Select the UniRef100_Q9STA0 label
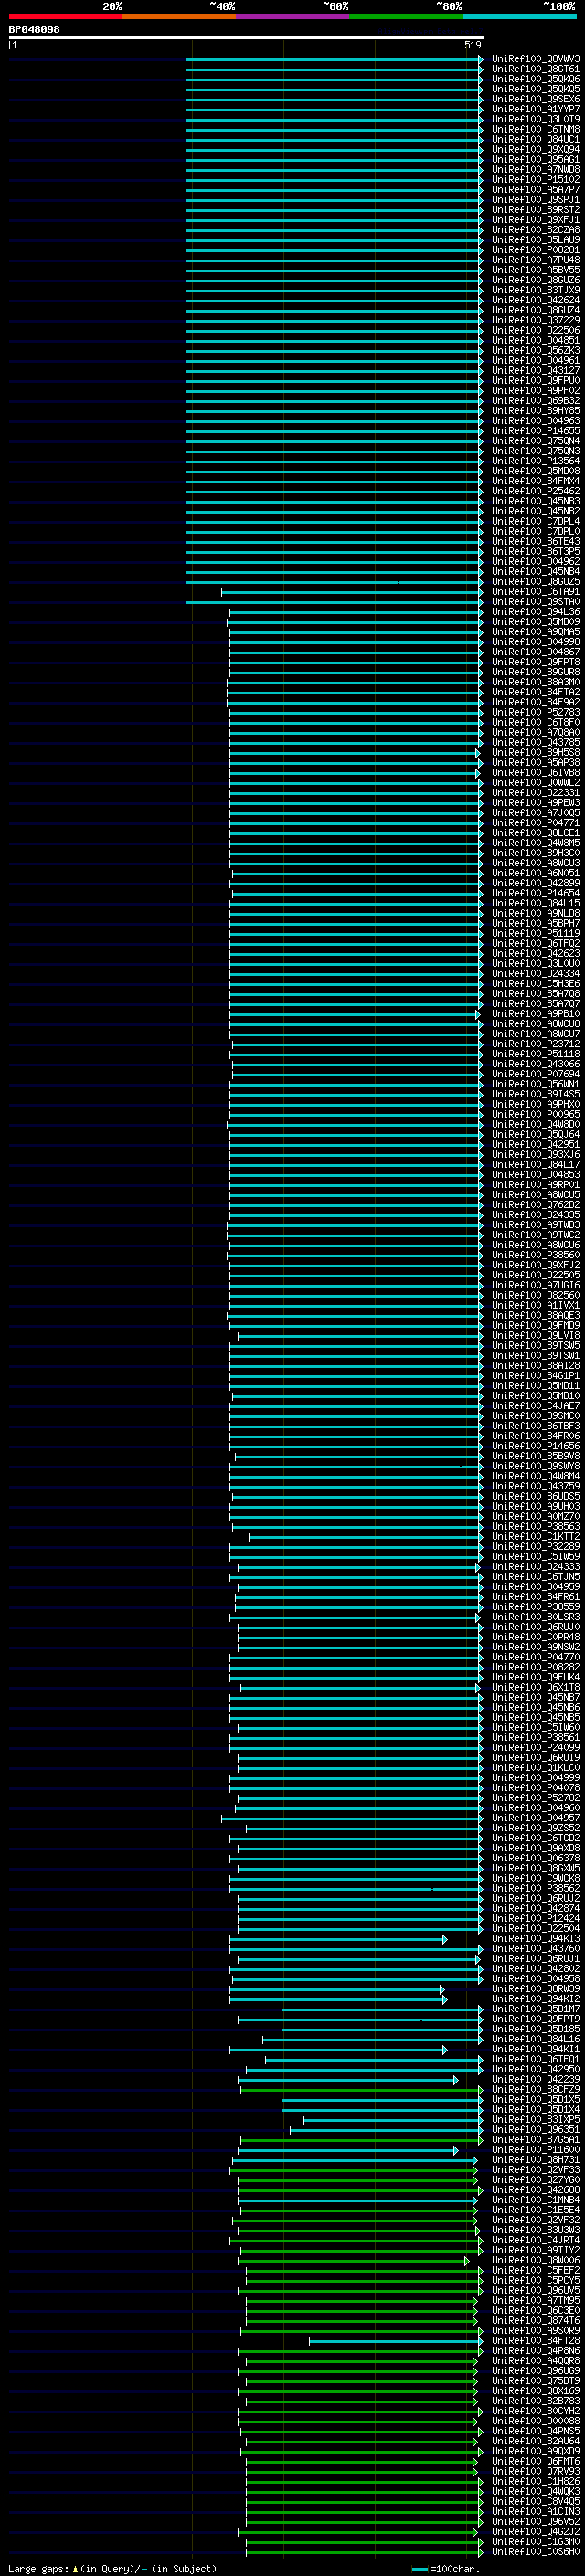The width and height of the screenshot is (585, 2576). 535,602
